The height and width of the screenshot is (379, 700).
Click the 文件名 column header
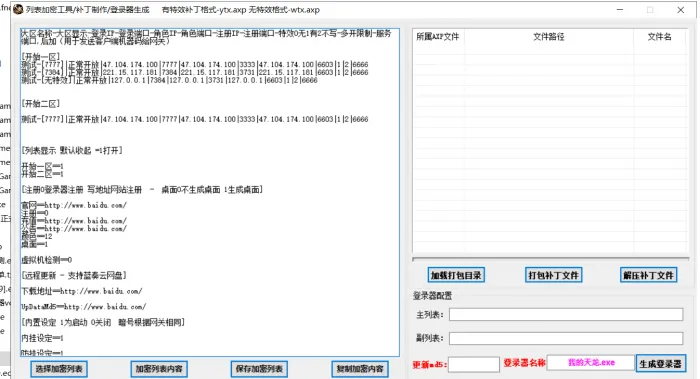tap(659, 37)
